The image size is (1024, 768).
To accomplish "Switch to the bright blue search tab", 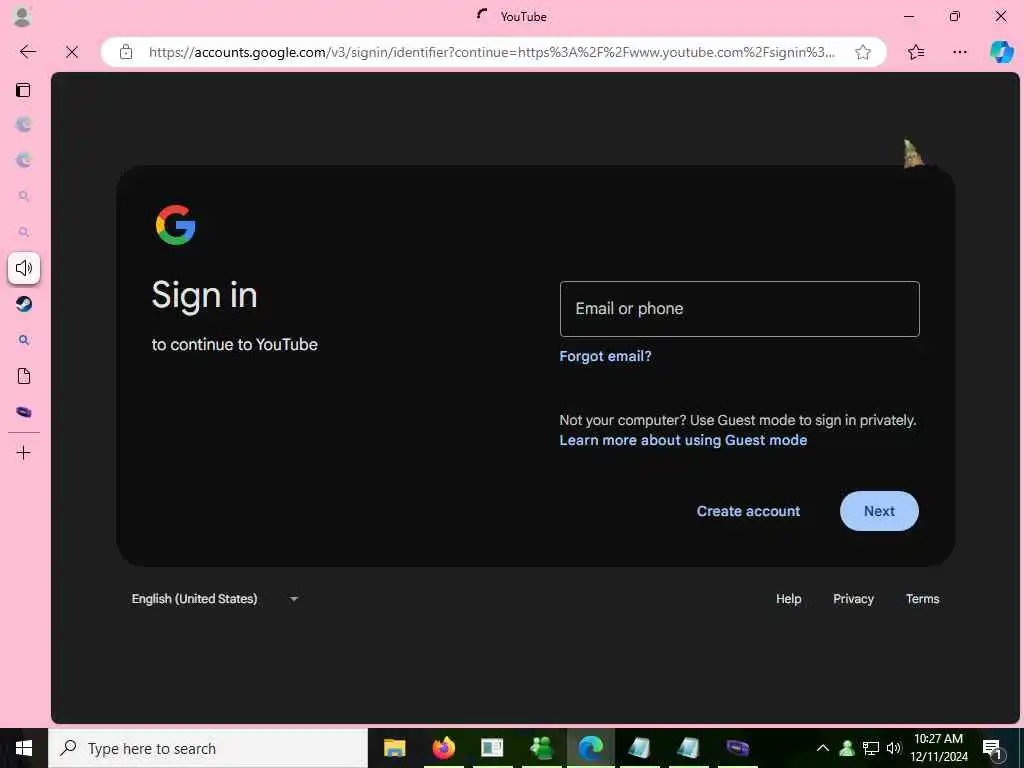I will point(24,340).
